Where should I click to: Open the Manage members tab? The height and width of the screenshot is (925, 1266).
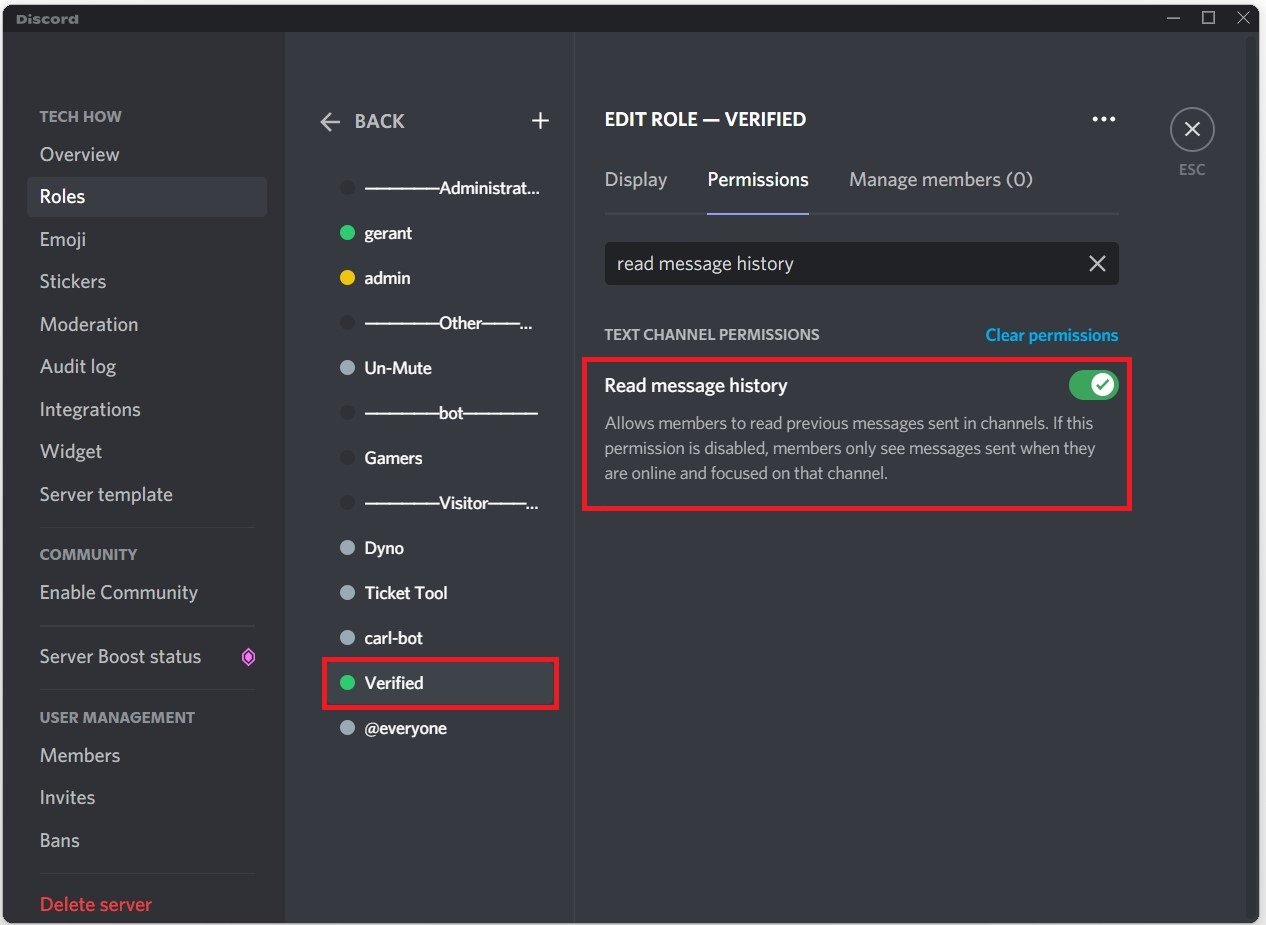tap(940, 180)
